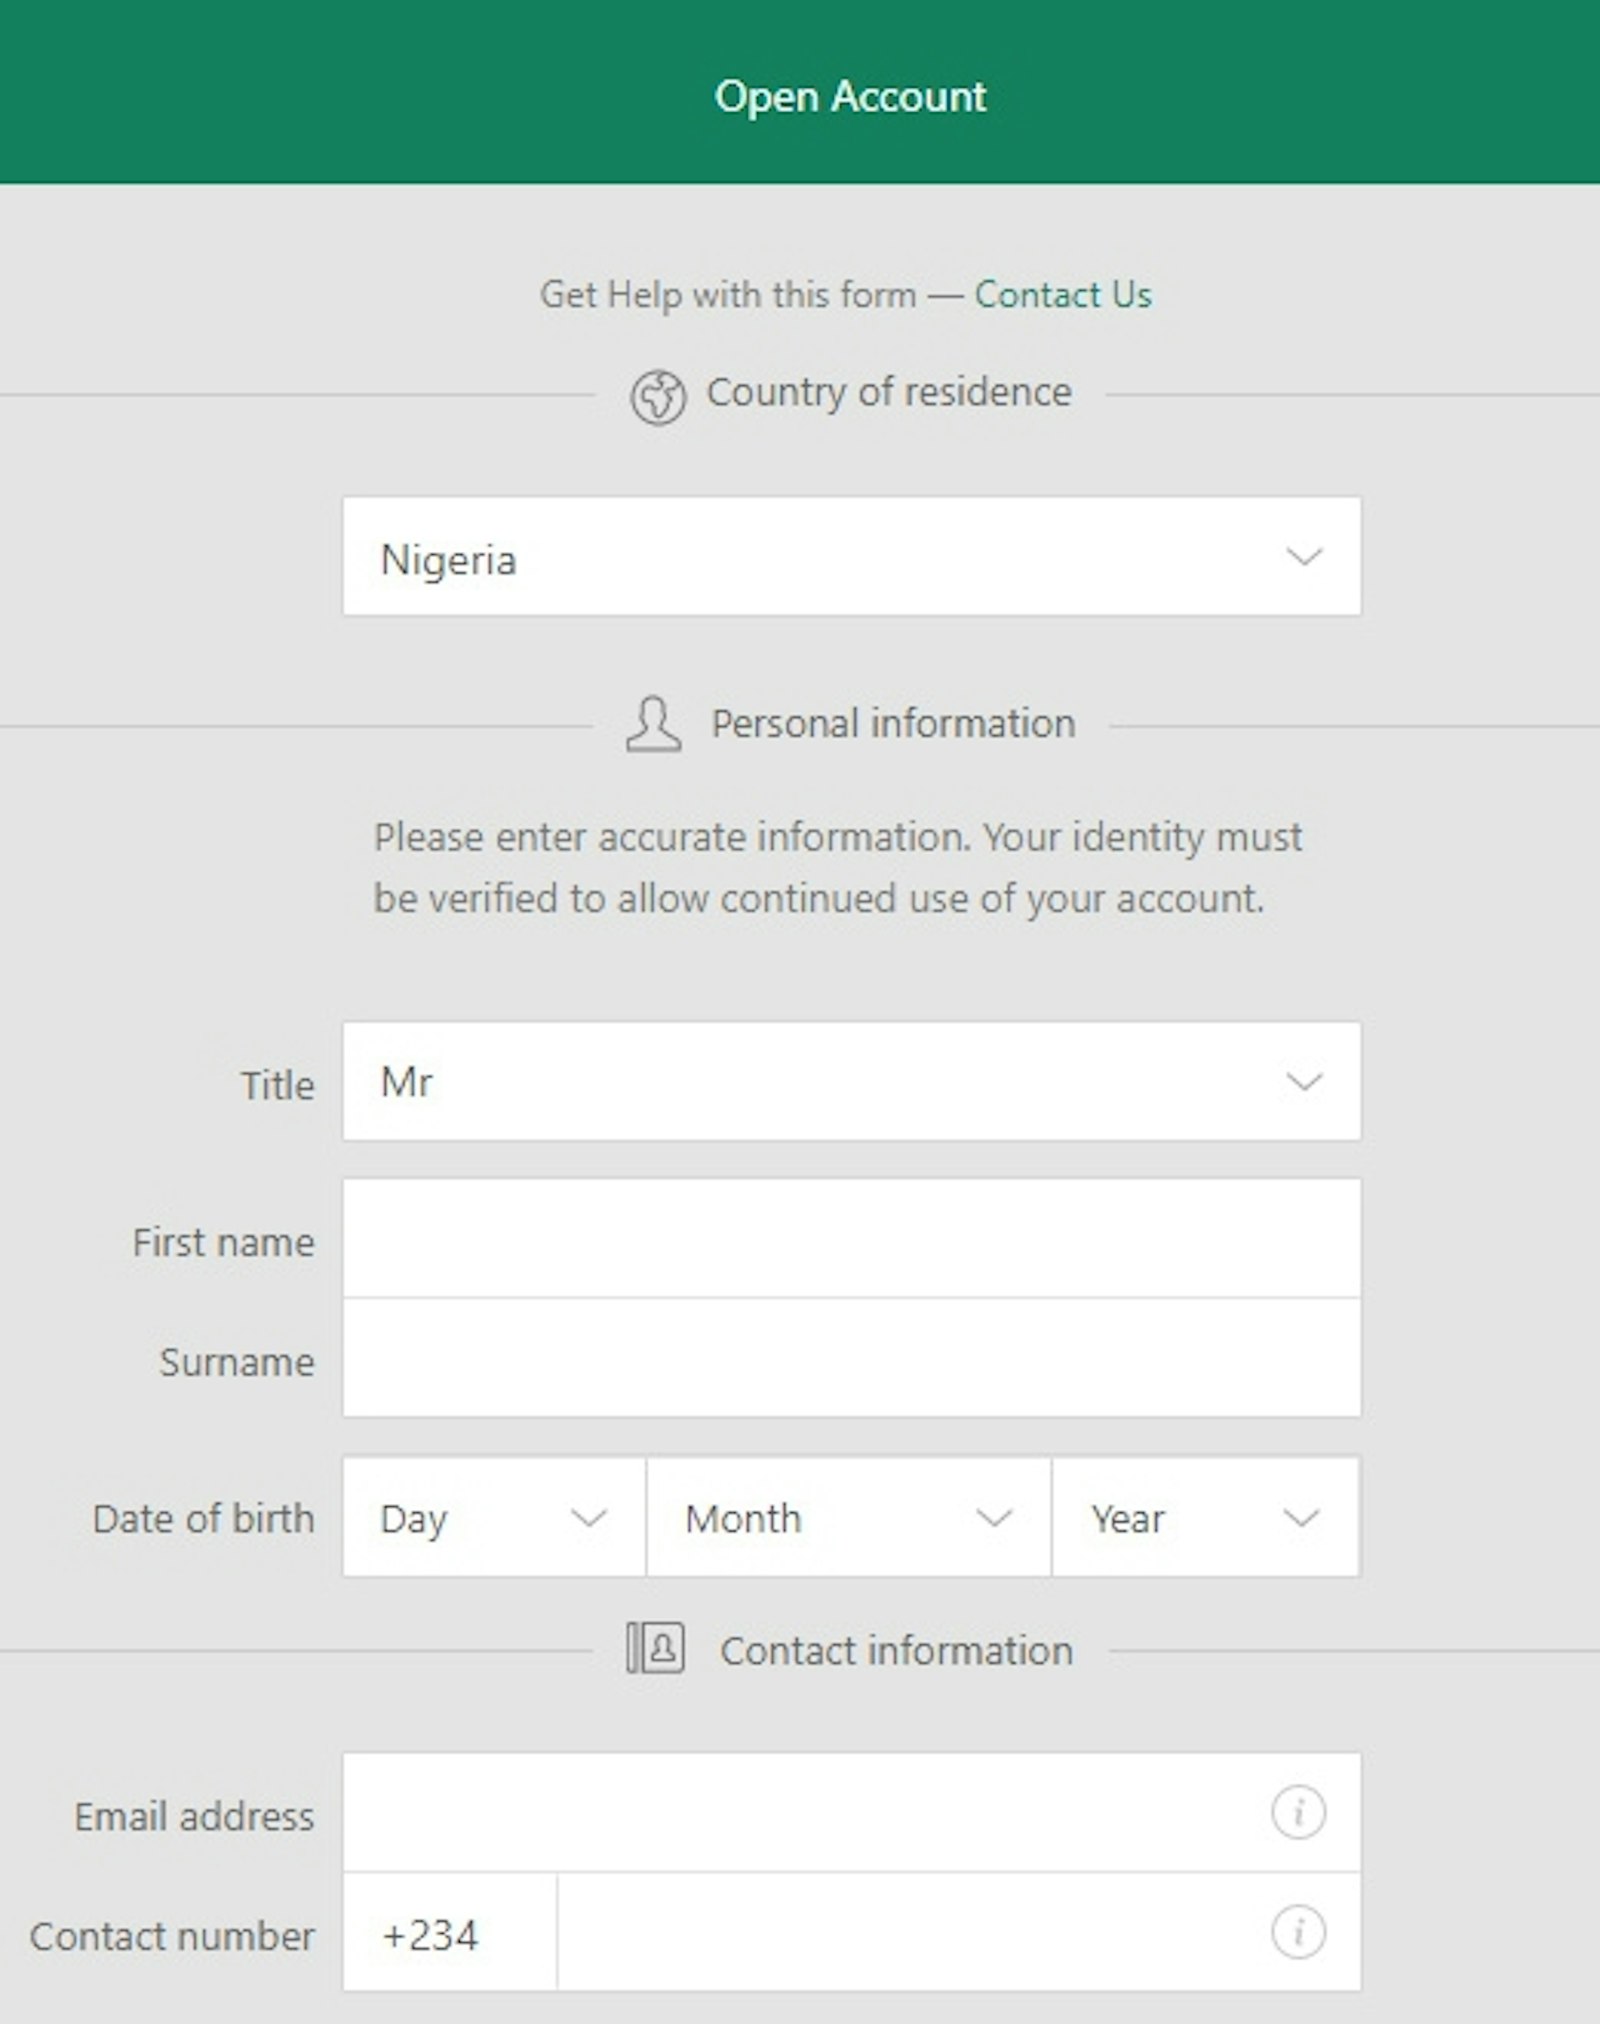1600x2024 pixels.
Task: Click the Date of birth label
Action: [x=203, y=1519]
